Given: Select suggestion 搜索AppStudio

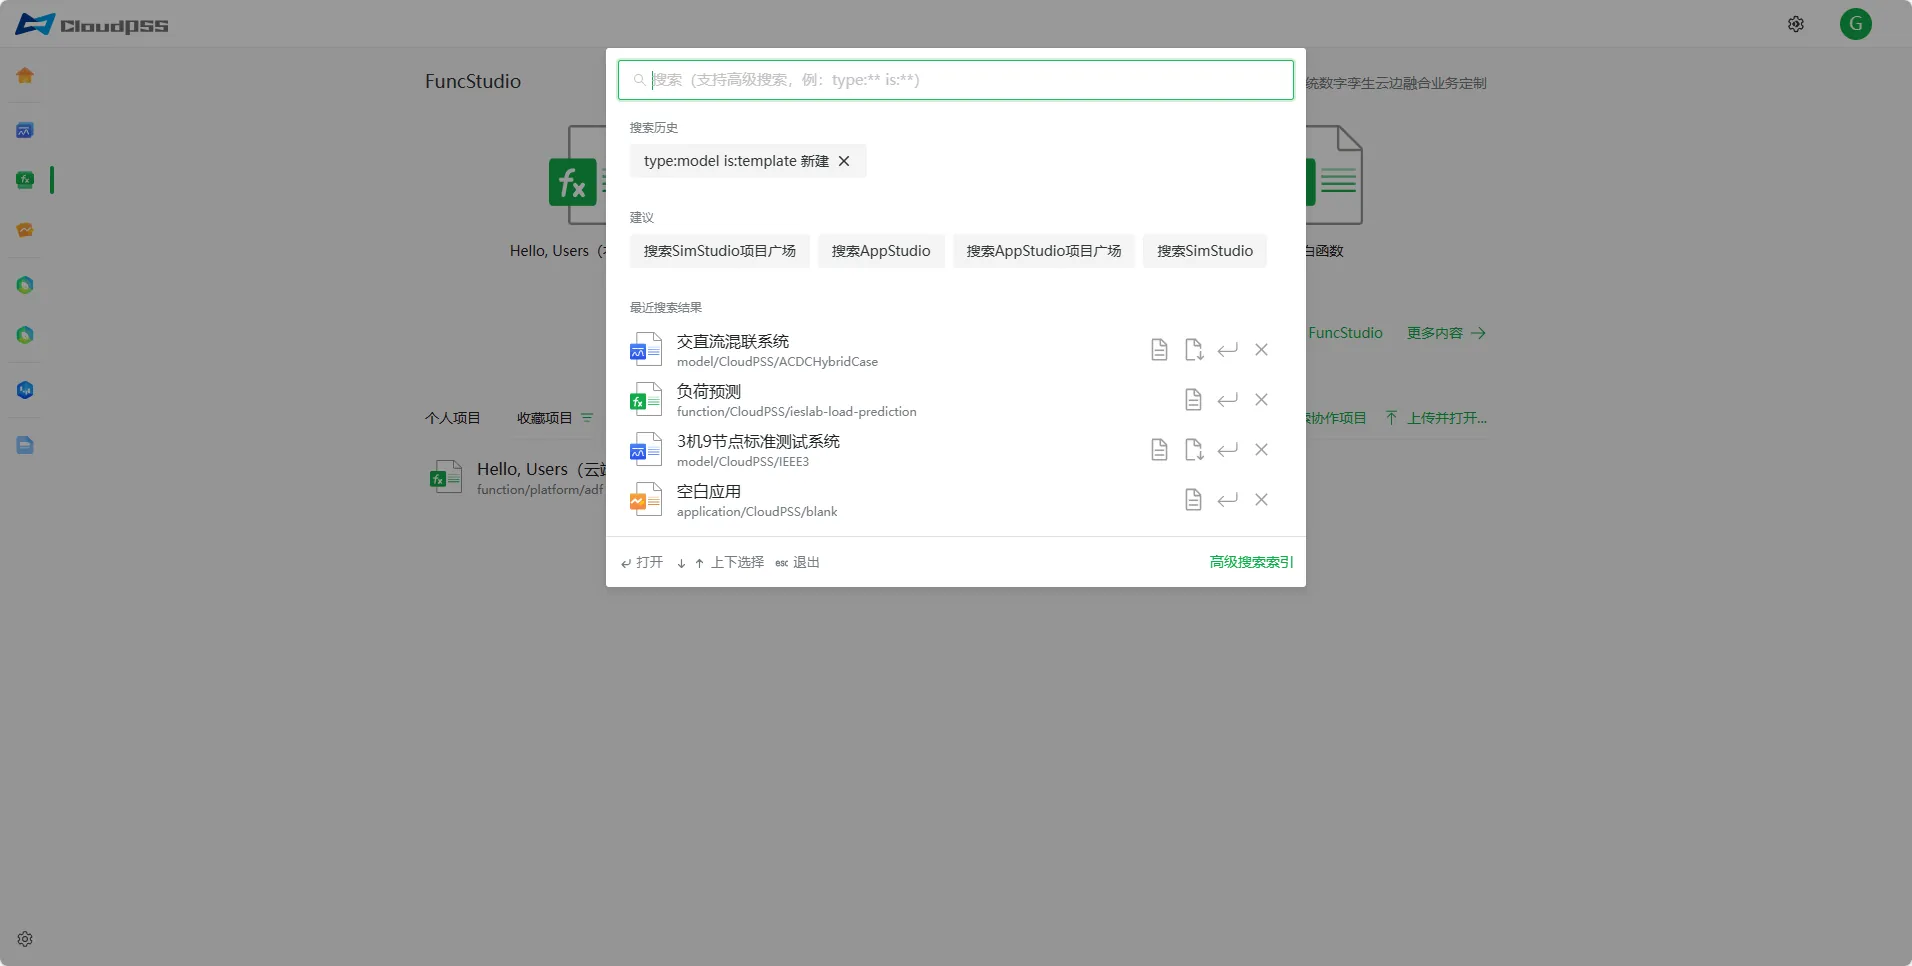Looking at the screenshot, I should (881, 251).
